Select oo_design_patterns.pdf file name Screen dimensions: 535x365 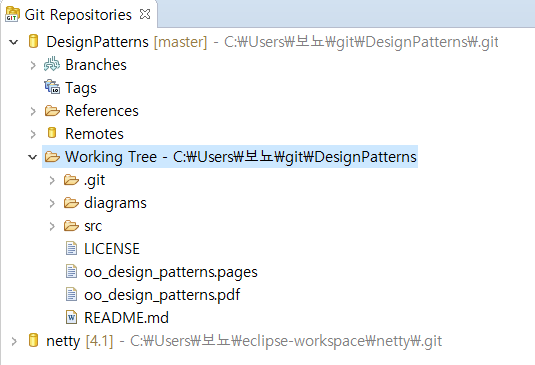pos(162,295)
